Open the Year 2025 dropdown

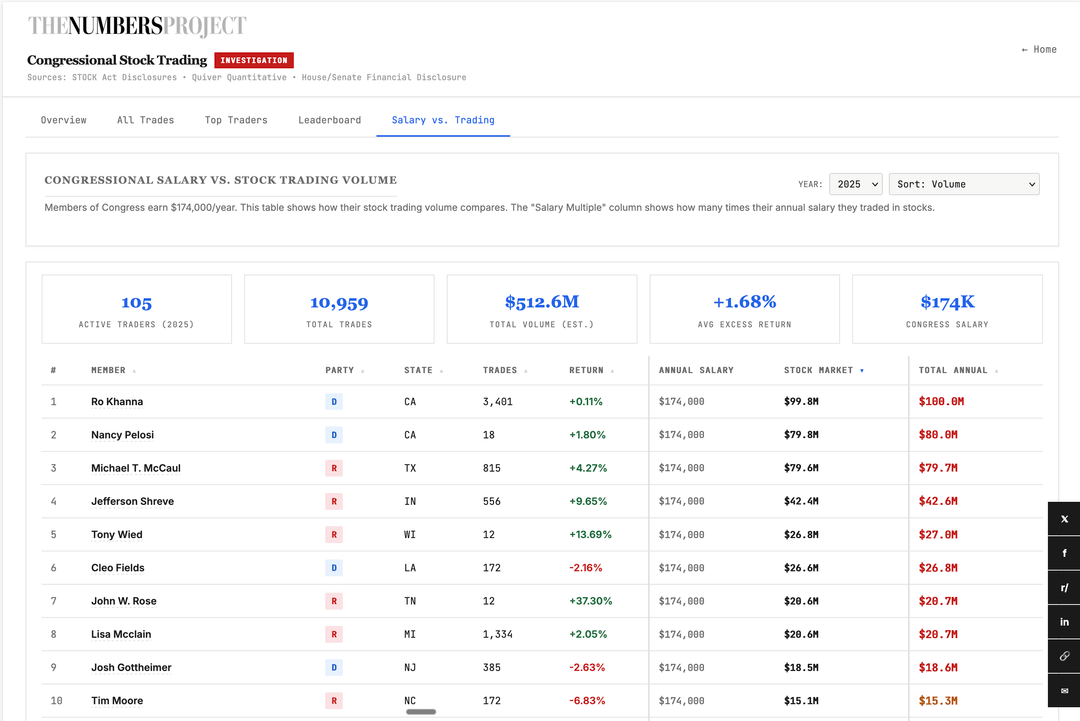click(855, 184)
